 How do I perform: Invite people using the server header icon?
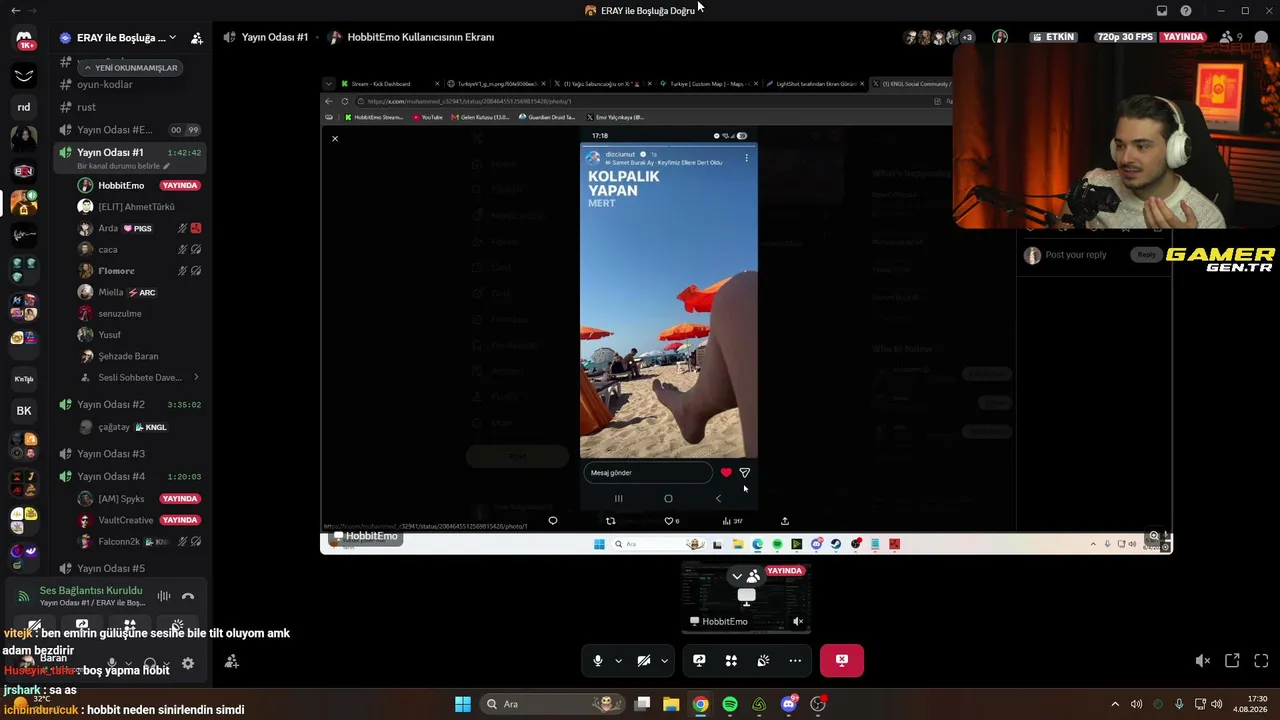point(197,38)
